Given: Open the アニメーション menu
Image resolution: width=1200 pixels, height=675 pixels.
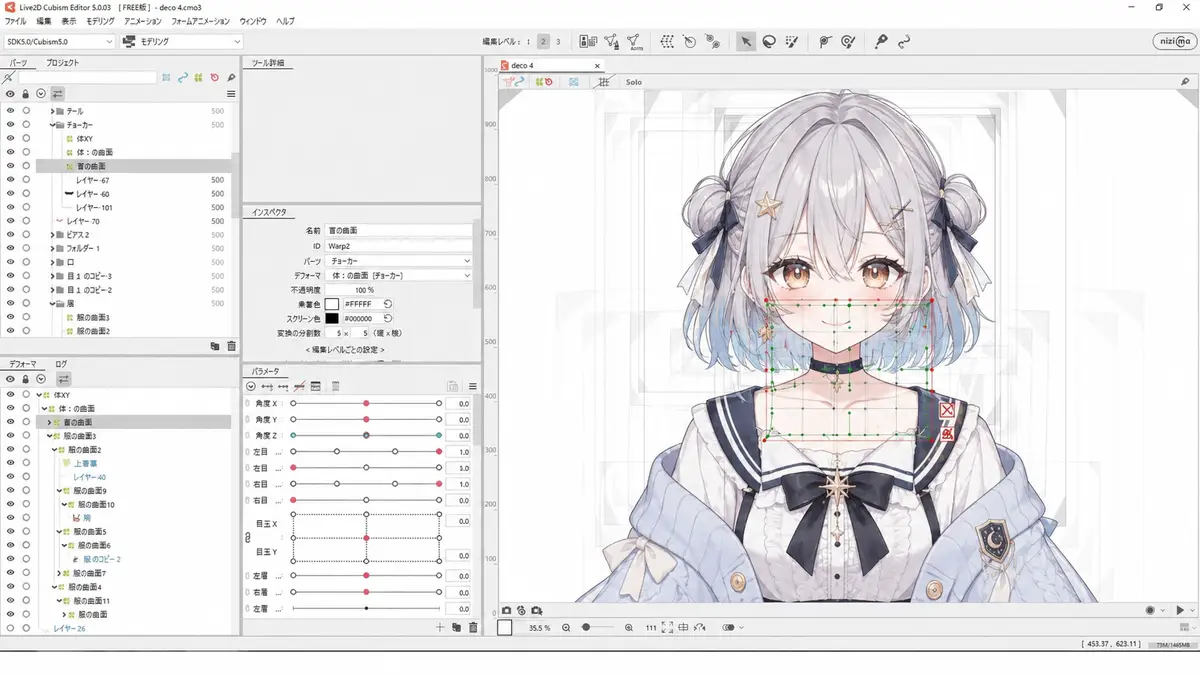Looking at the screenshot, I should (143, 21).
